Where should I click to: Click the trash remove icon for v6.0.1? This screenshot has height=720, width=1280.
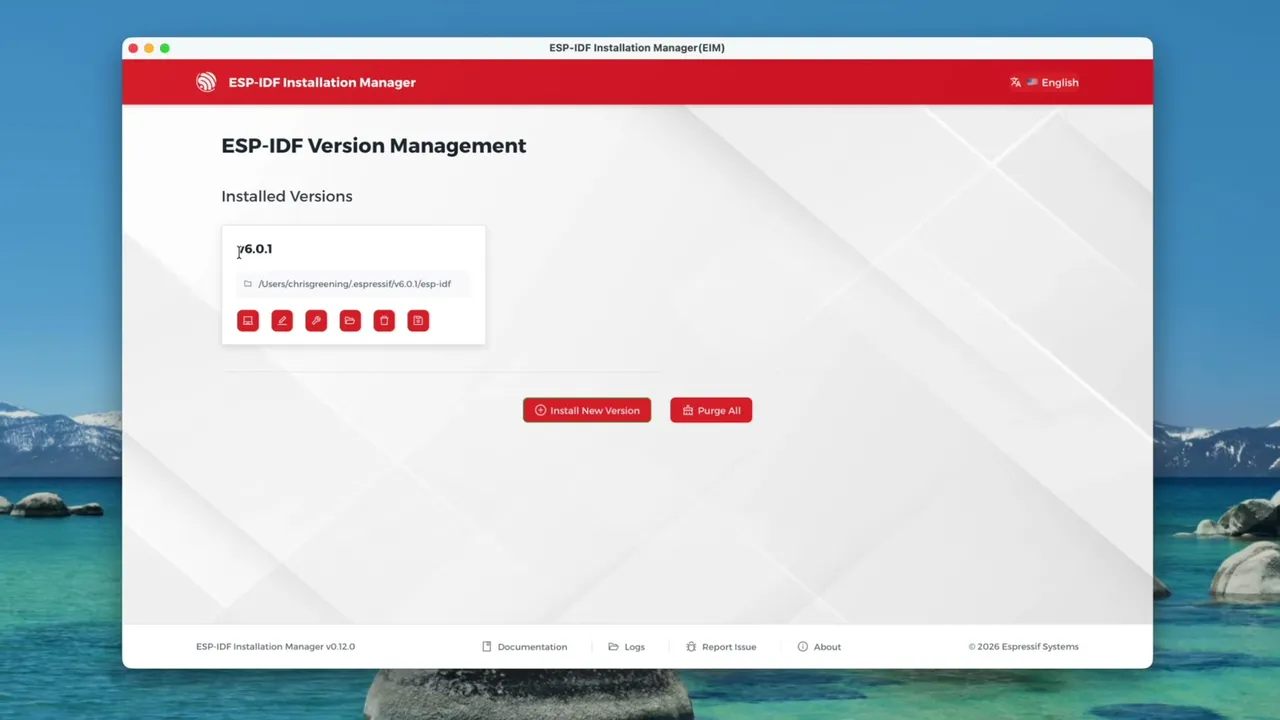click(384, 320)
